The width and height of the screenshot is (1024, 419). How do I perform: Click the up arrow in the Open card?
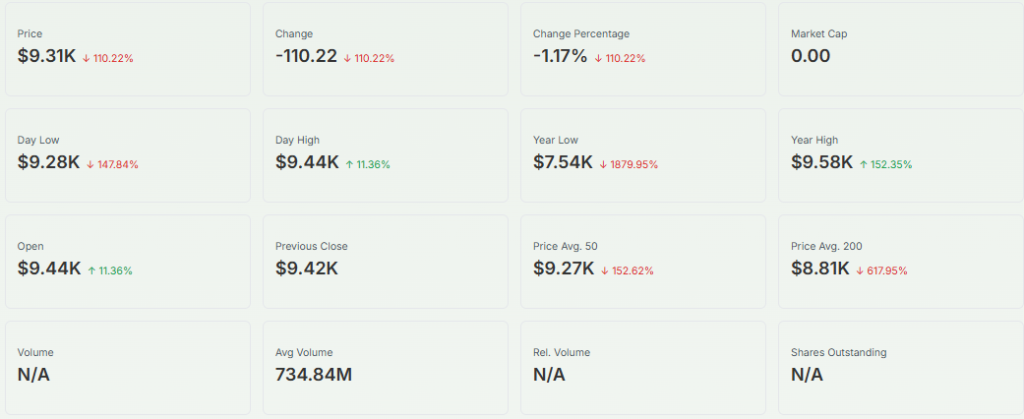tap(91, 270)
